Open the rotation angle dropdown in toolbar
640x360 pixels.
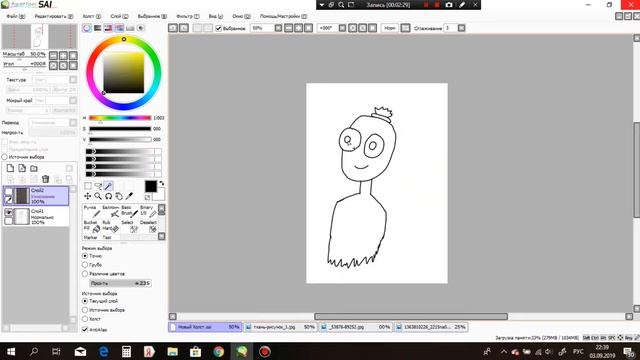pos(342,28)
